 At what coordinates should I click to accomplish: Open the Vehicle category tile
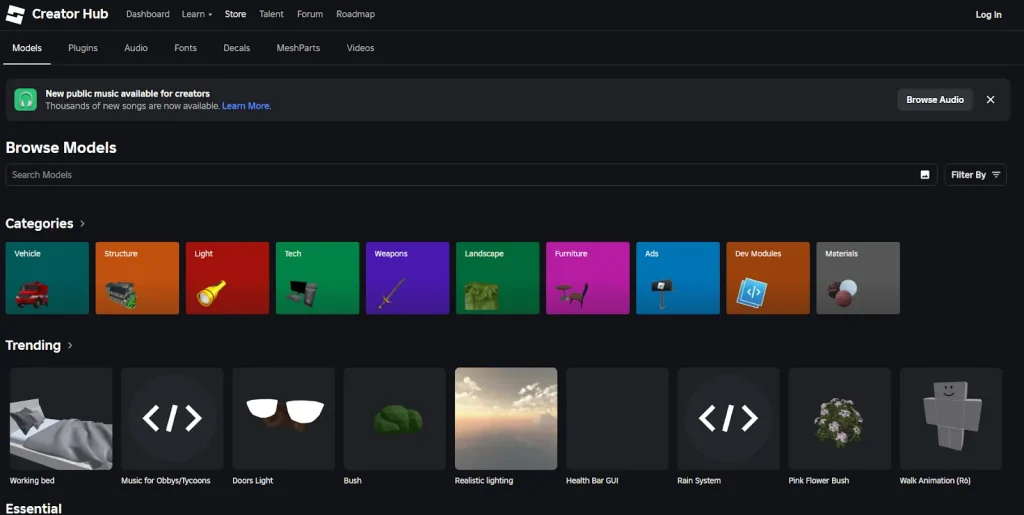tap(47, 278)
